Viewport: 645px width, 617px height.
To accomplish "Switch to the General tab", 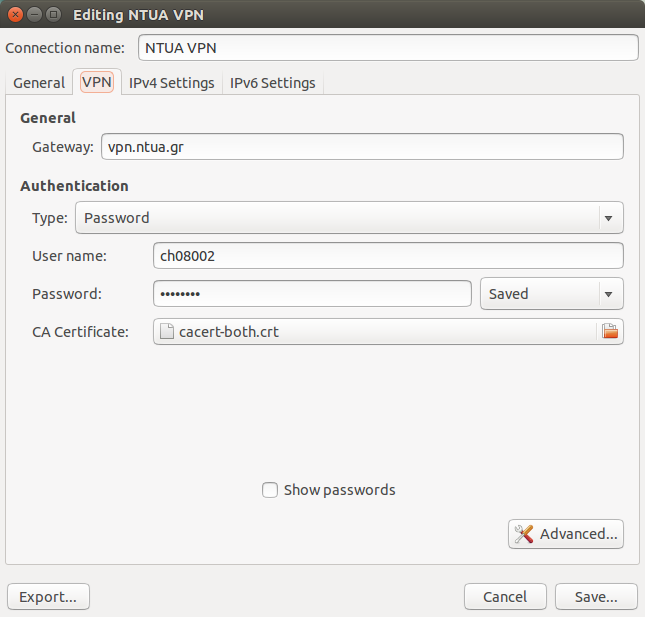I will [39, 83].
